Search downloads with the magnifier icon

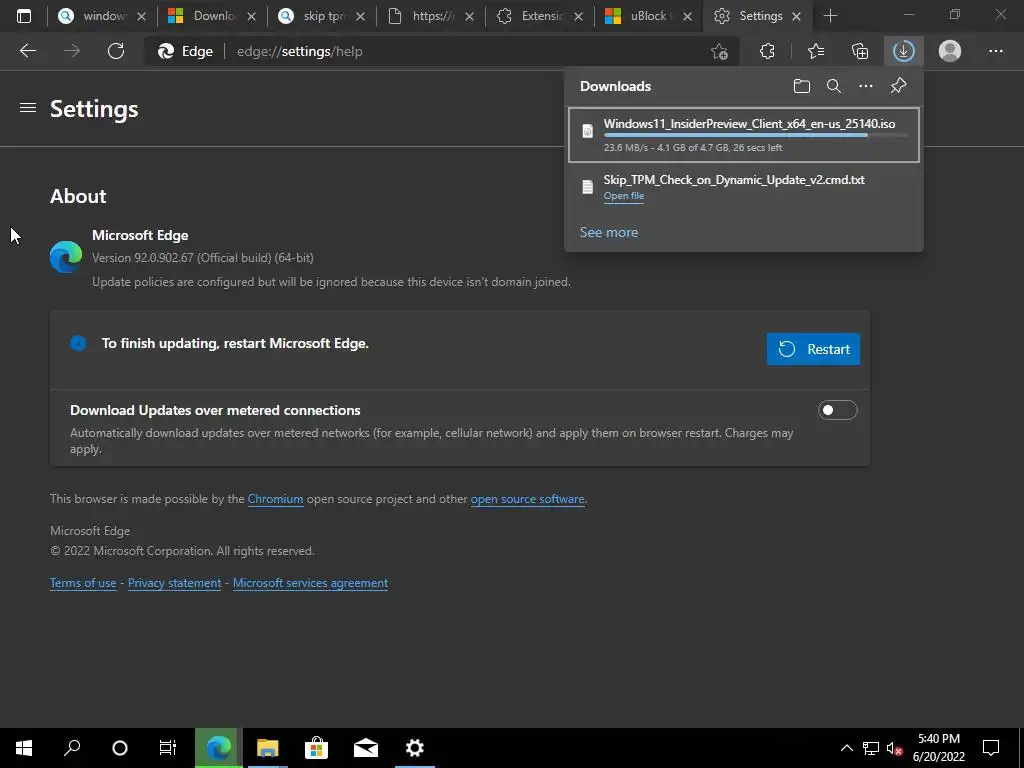(x=834, y=86)
